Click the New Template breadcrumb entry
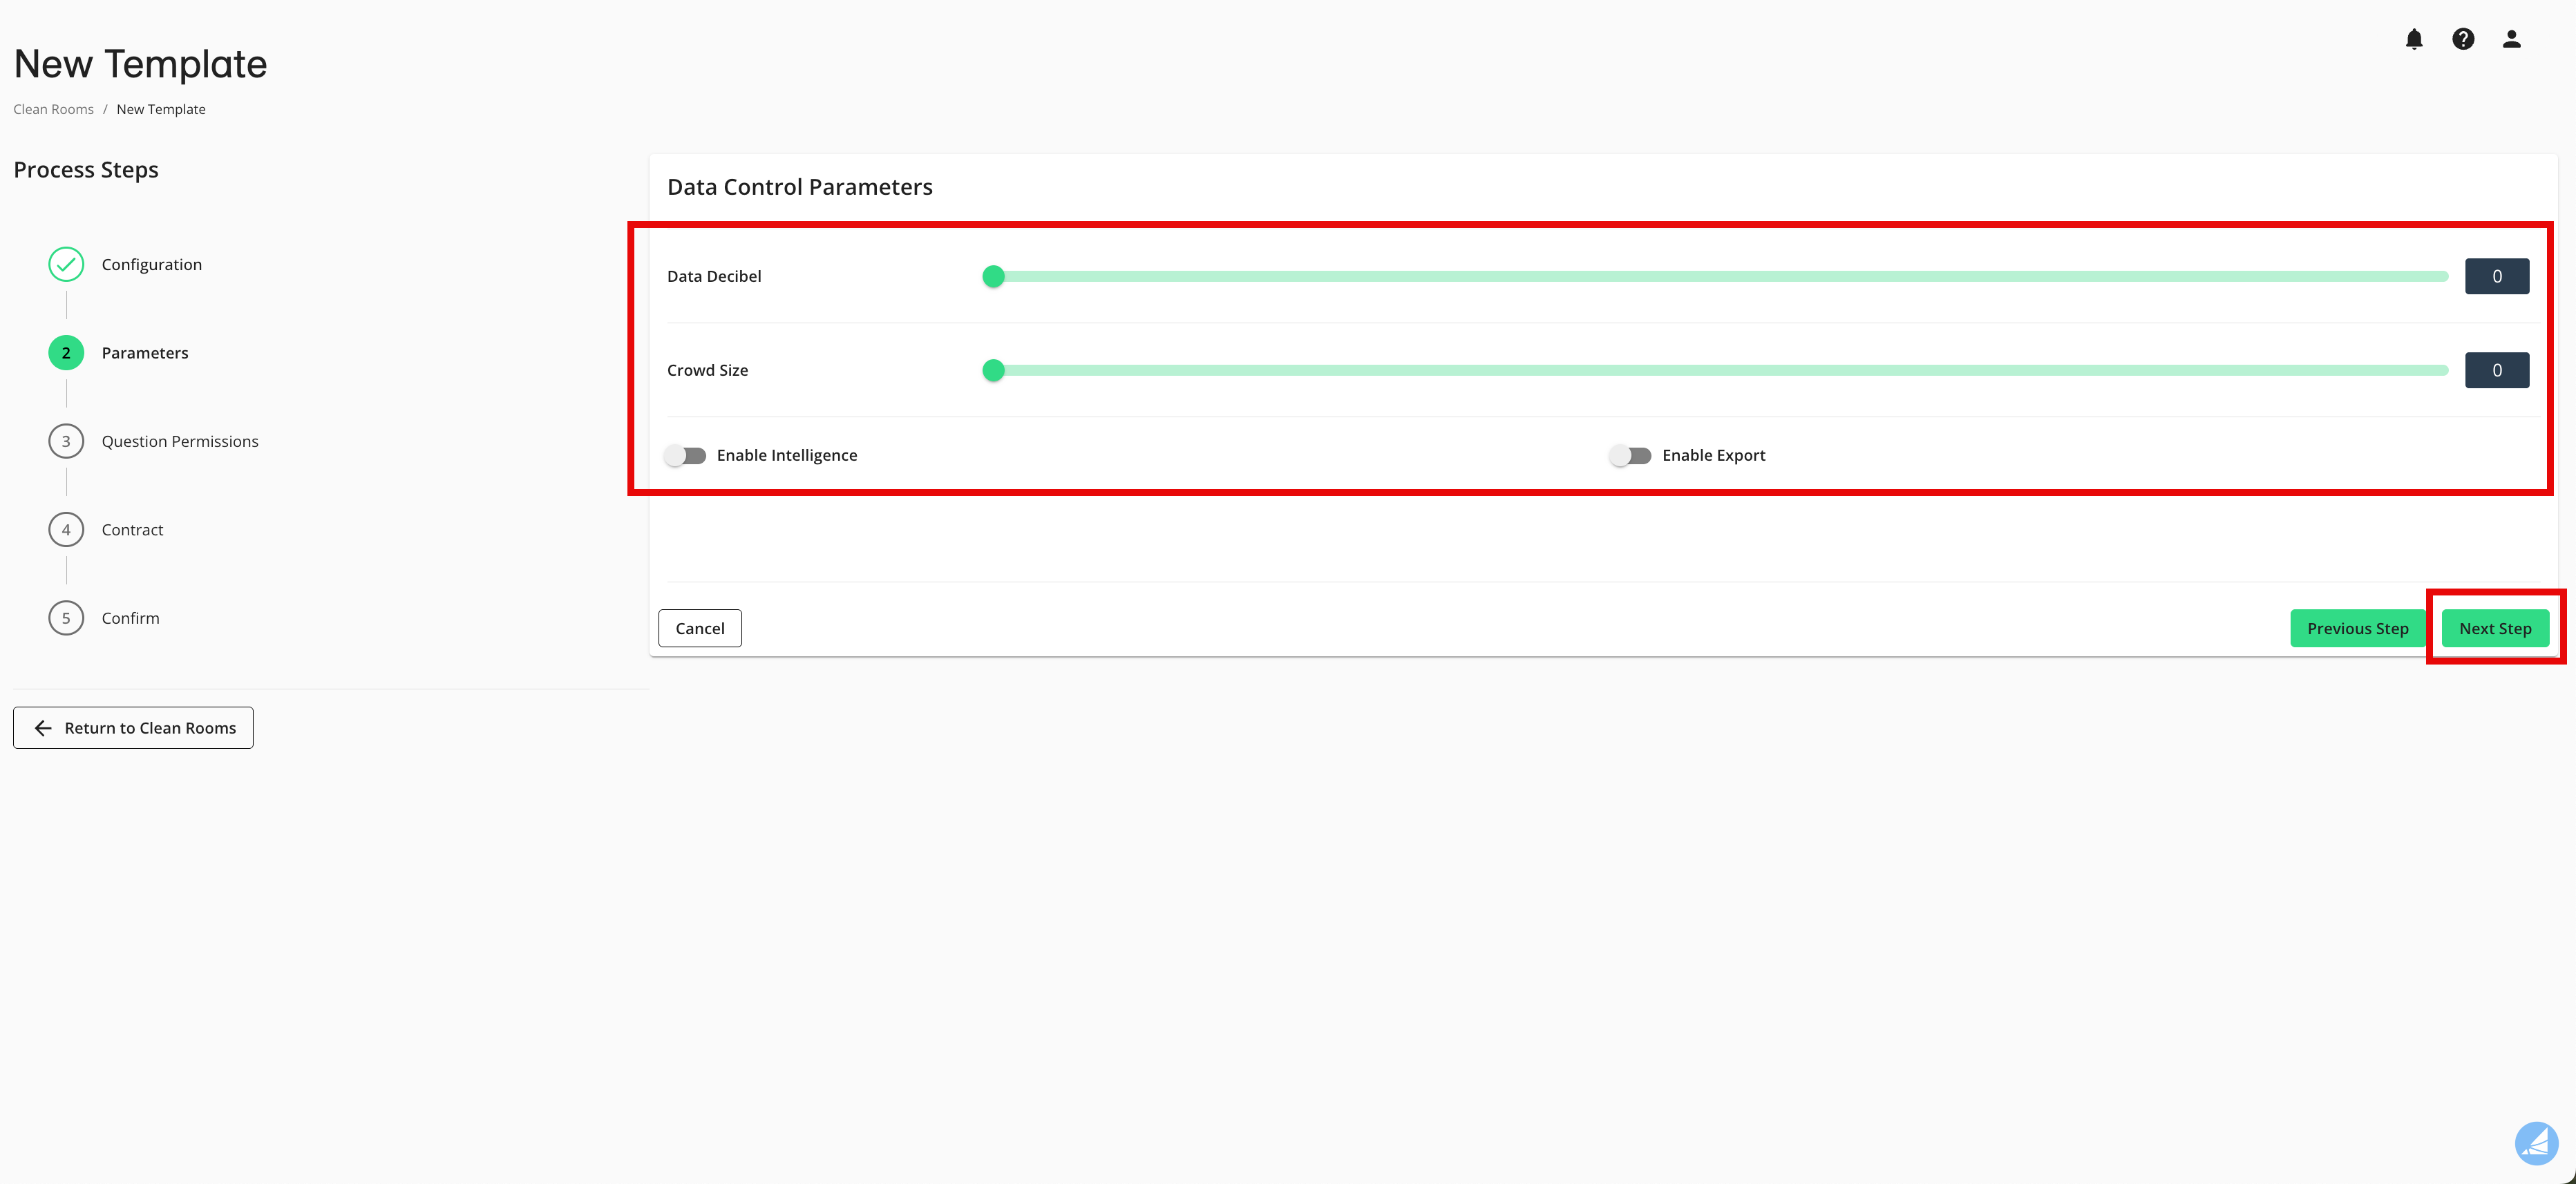 tap(160, 108)
